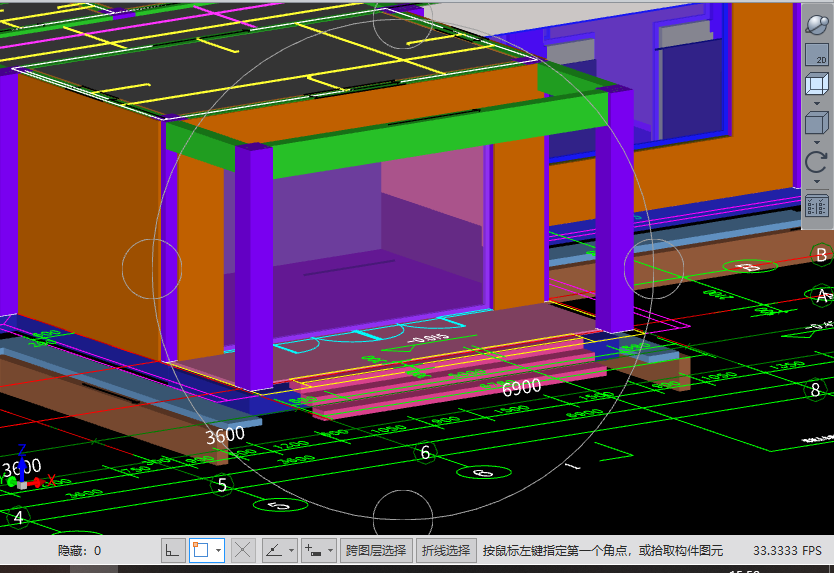Click the dynamic input plus icon

(313, 550)
